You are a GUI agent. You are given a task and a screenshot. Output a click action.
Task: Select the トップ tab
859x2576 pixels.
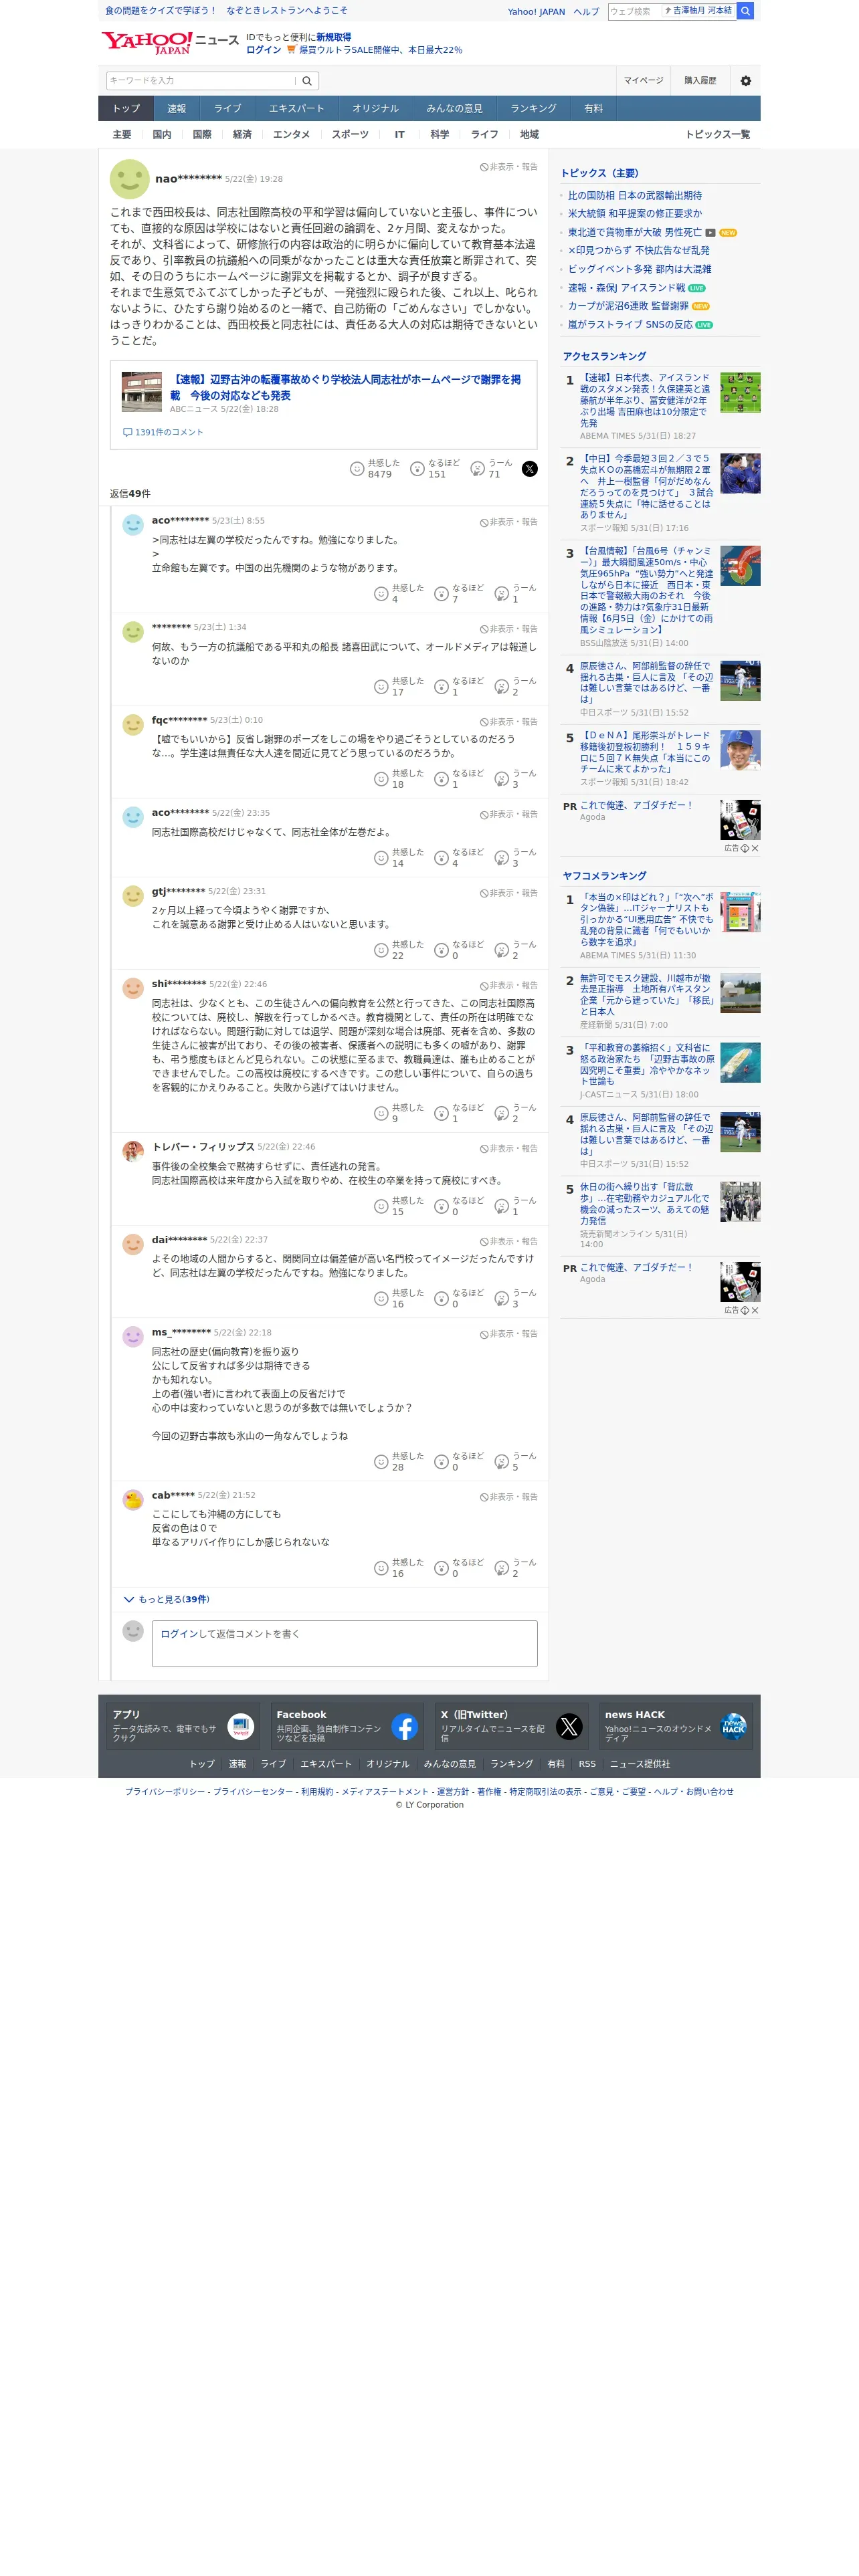pos(126,108)
